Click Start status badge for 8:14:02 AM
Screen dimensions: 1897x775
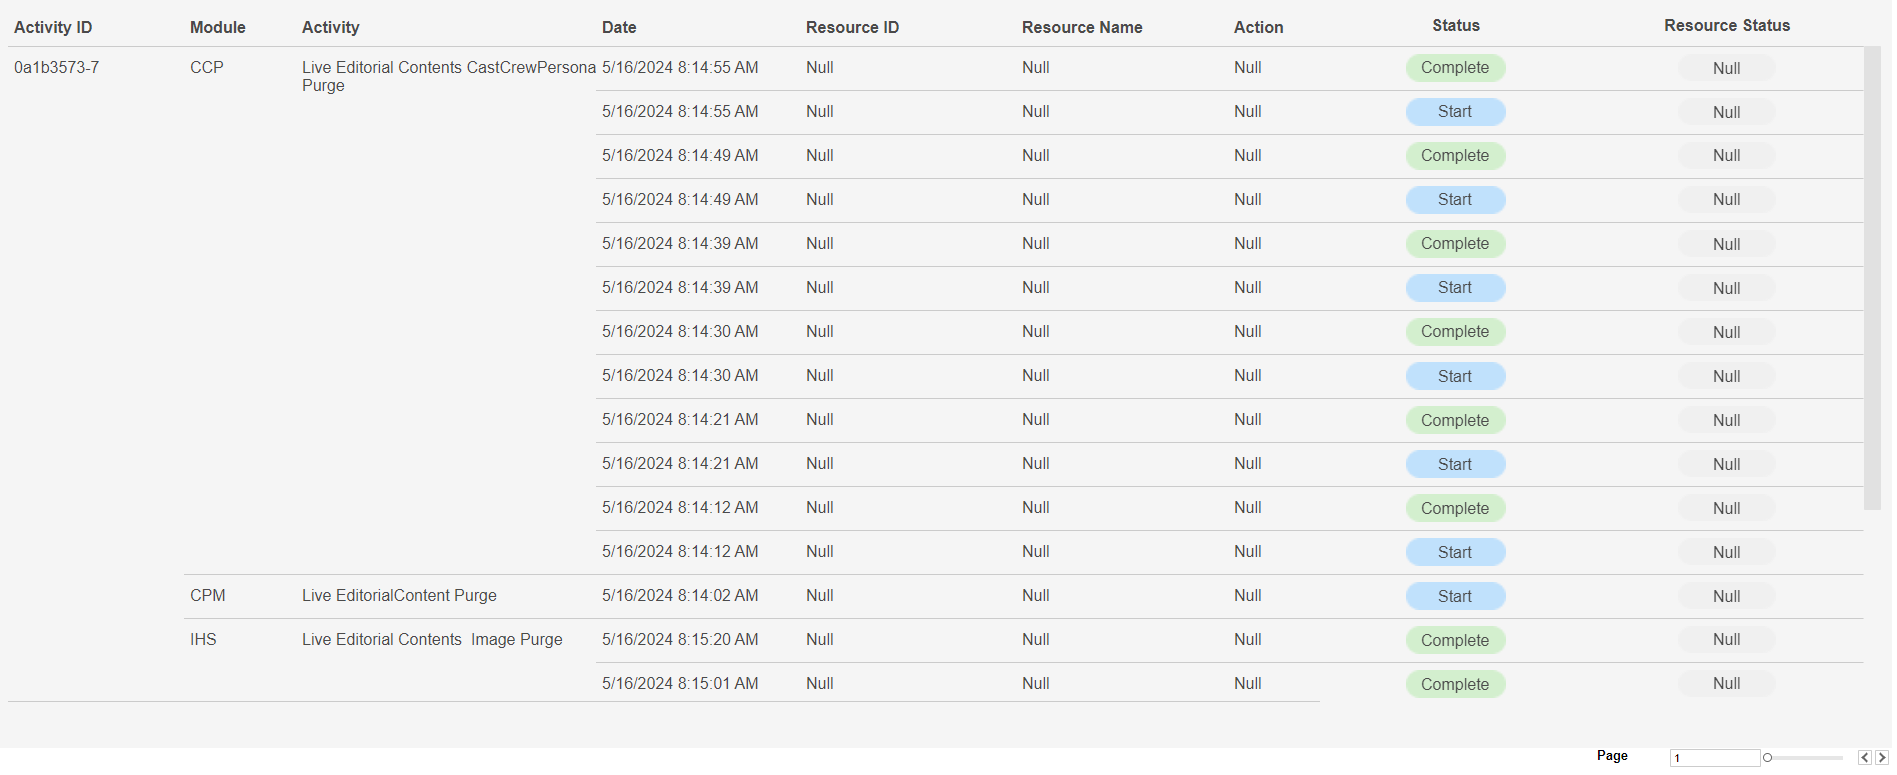1455,596
